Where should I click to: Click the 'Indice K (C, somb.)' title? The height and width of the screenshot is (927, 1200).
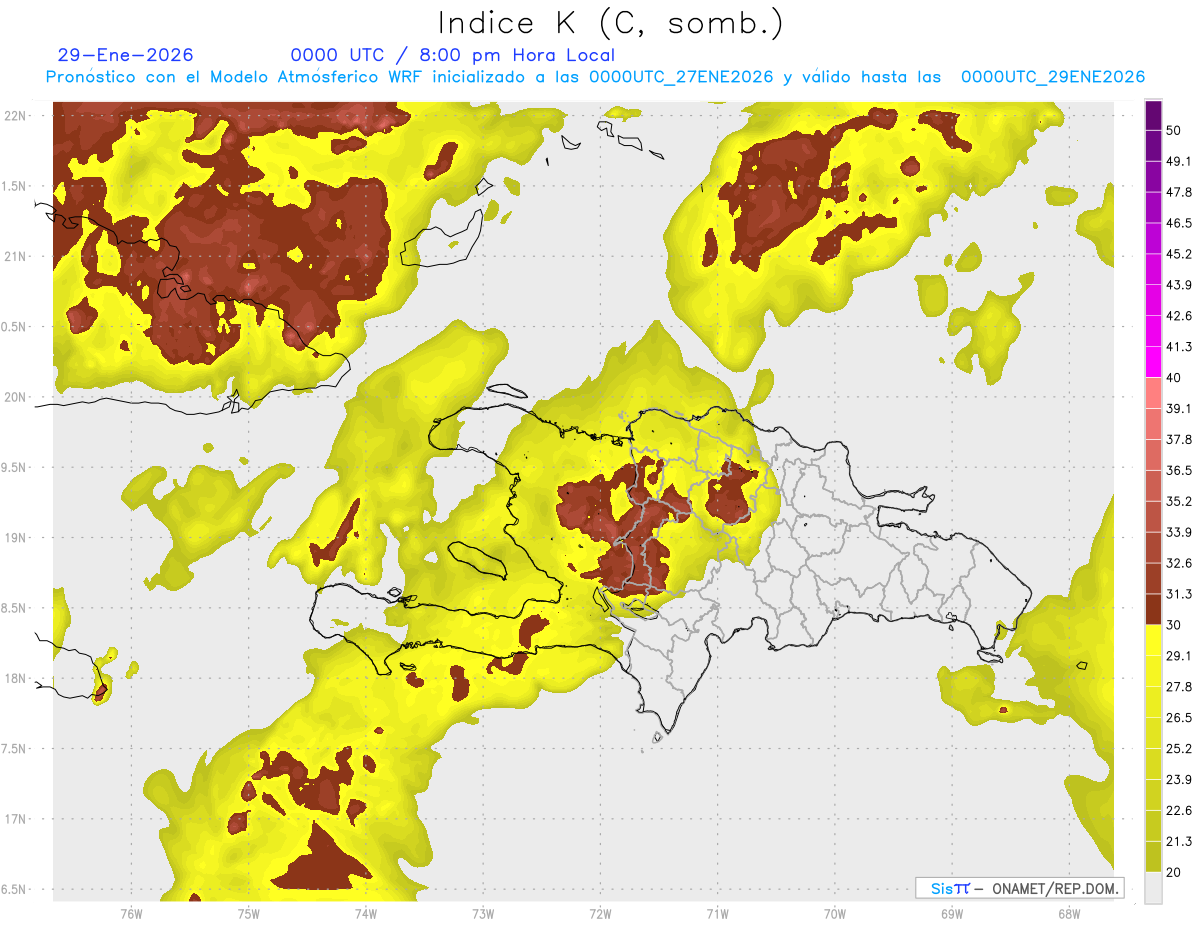[610, 23]
